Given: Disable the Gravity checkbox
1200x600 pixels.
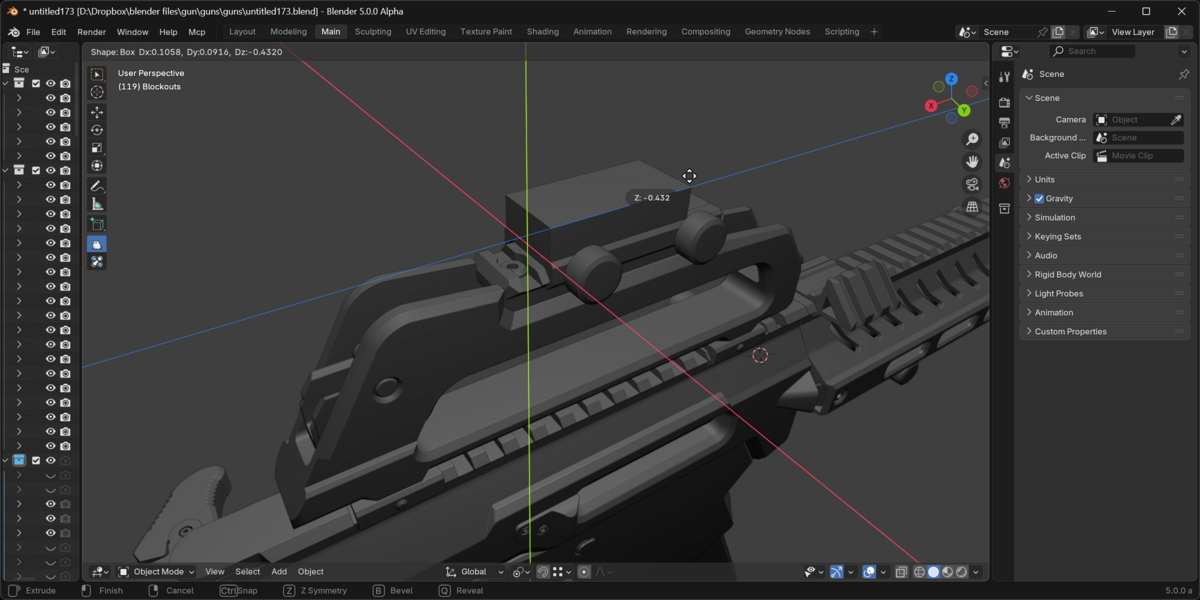Looking at the screenshot, I should 1040,198.
